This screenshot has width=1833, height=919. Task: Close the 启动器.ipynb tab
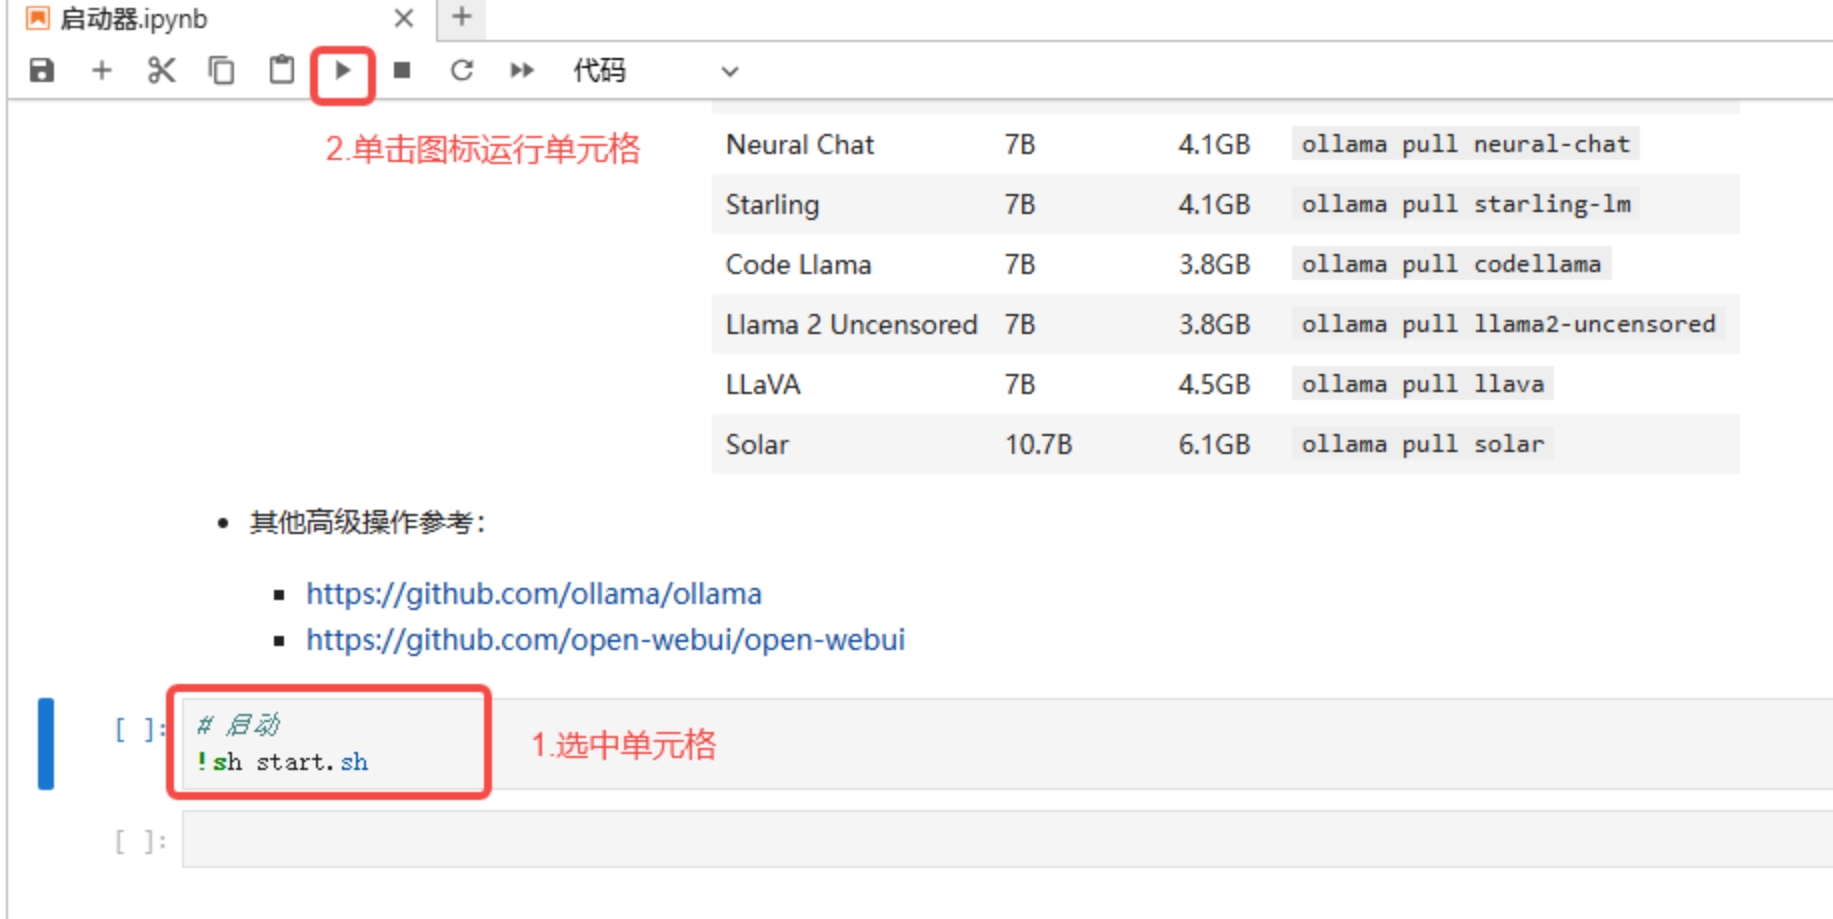coord(404,19)
